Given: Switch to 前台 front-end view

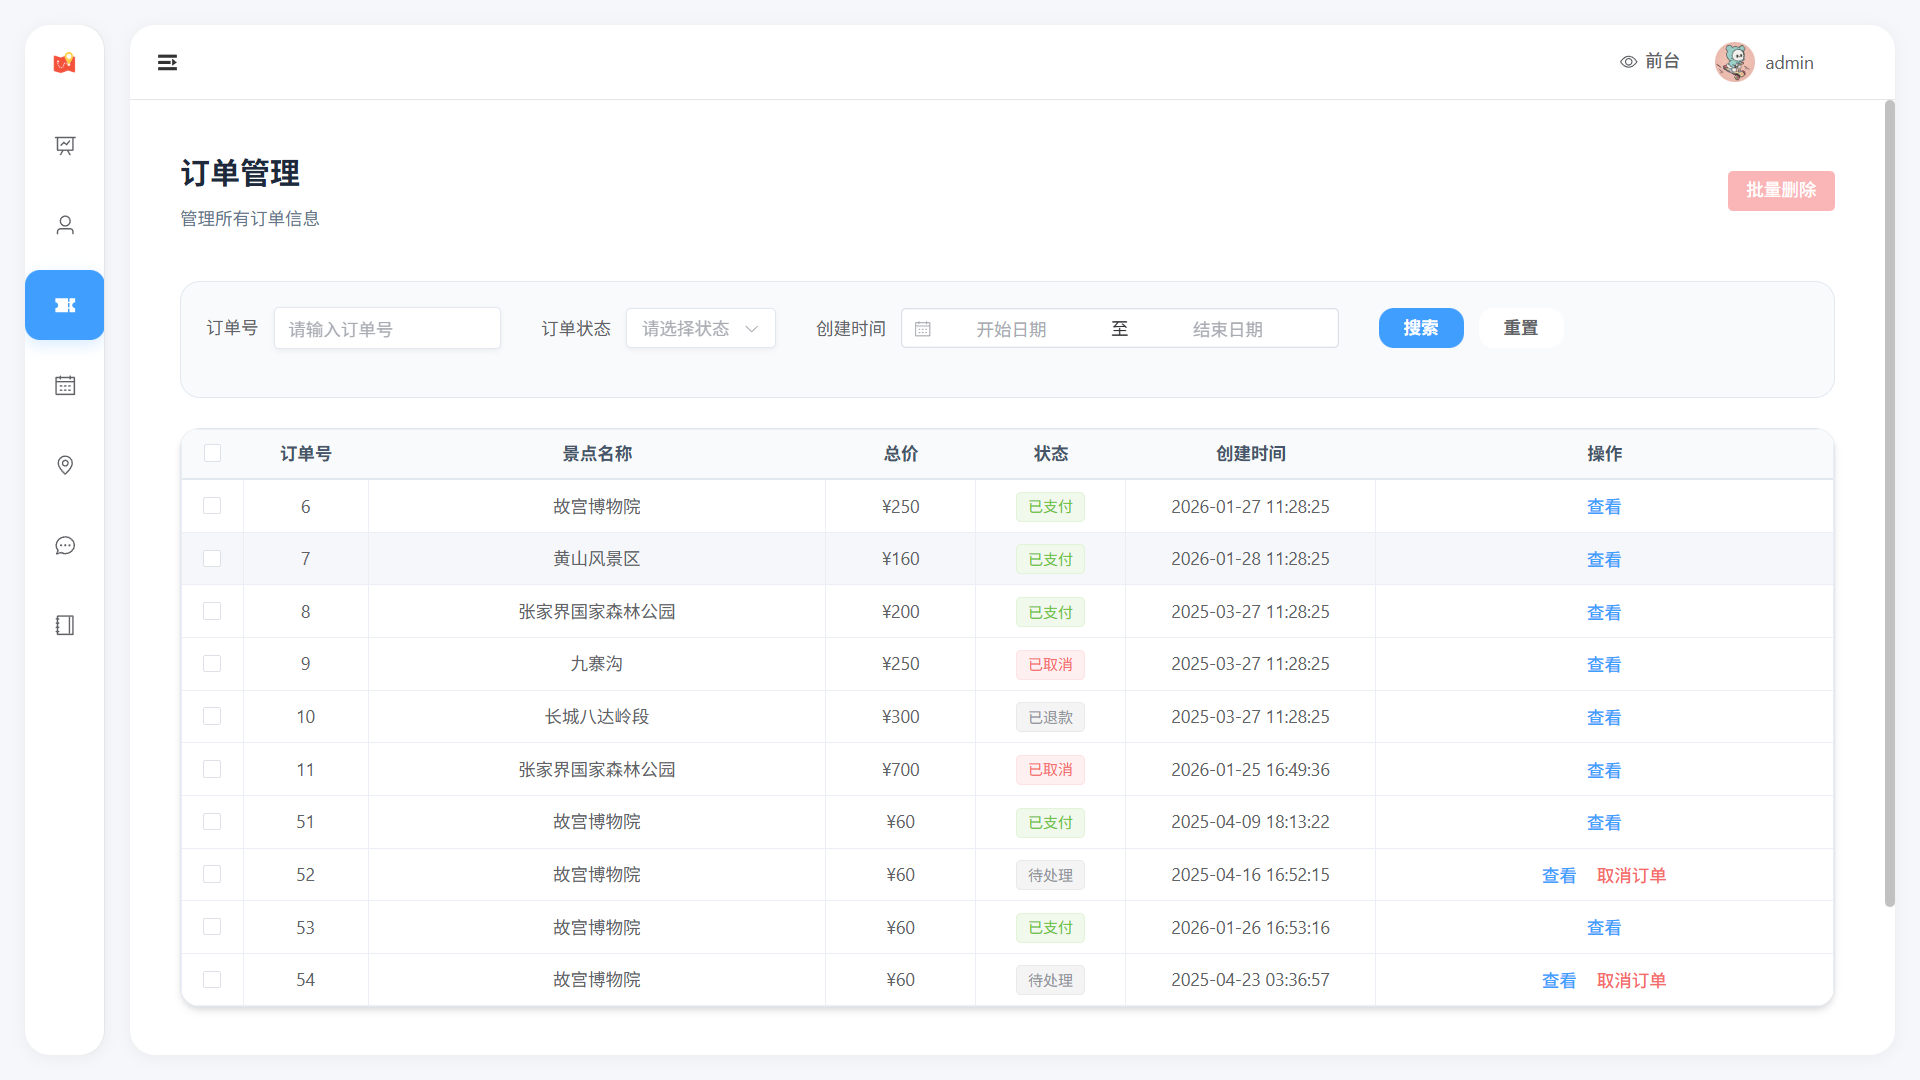Looking at the screenshot, I should pos(1650,62).
